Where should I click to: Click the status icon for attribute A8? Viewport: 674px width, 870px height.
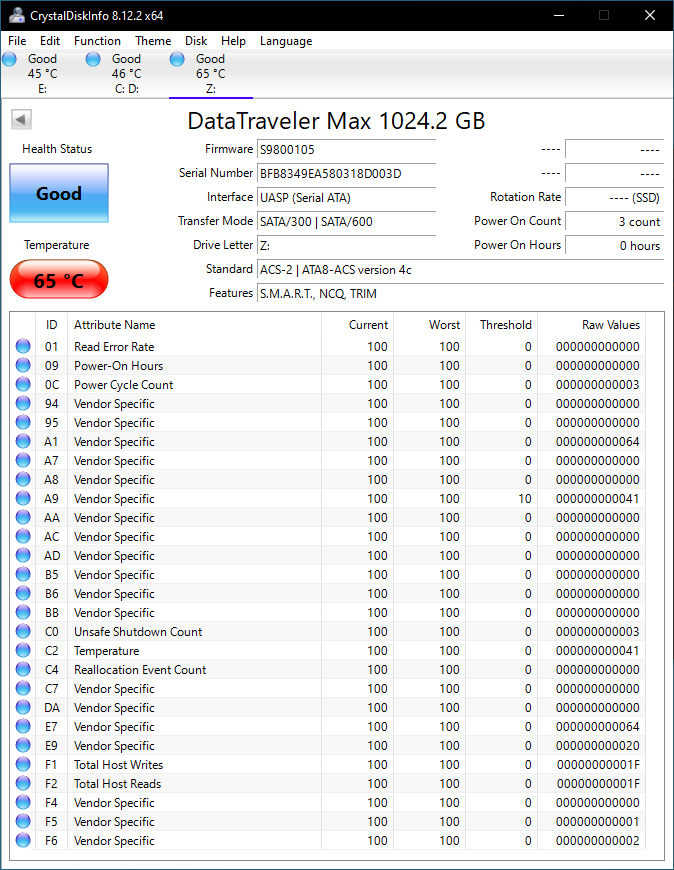(23, 479)
